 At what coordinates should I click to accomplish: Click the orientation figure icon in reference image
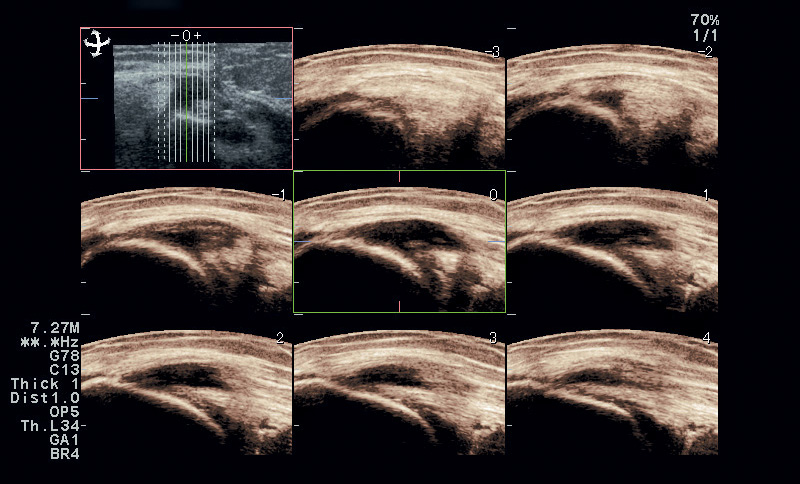click(x=97, y=42)
